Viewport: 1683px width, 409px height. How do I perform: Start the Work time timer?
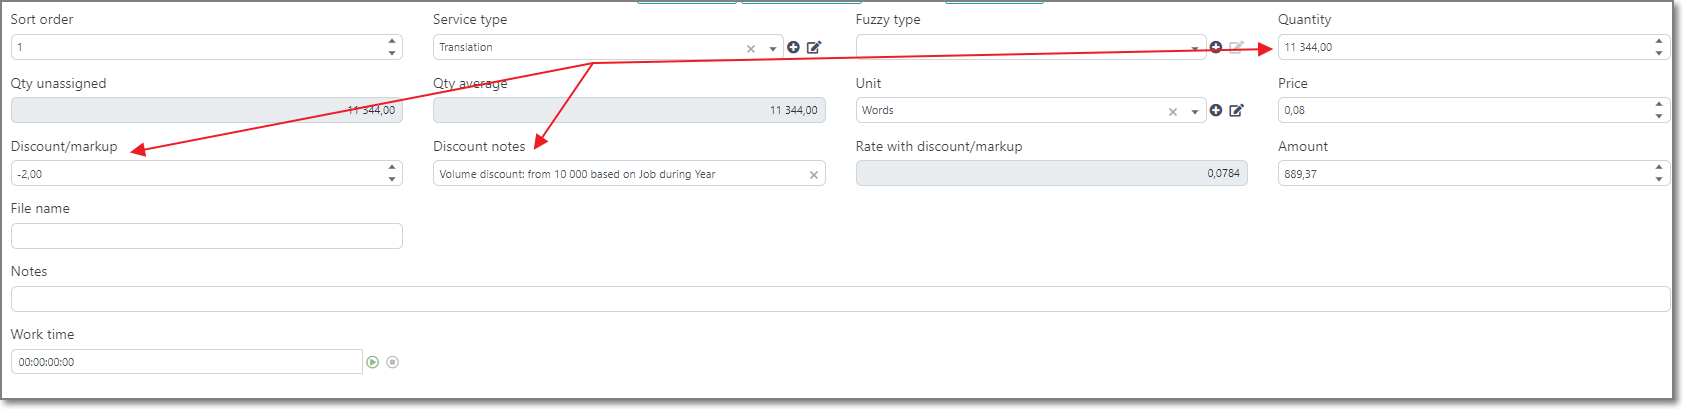pos(373,362)
